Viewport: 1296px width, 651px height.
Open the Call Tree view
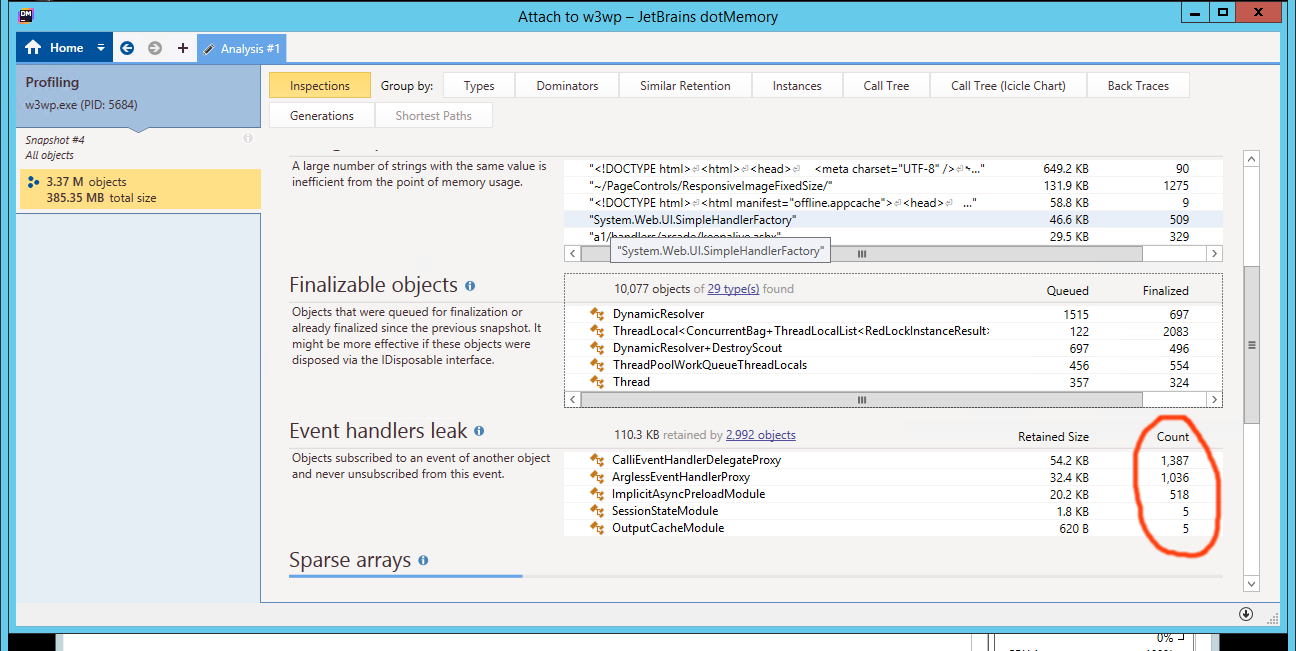[886, 86]
